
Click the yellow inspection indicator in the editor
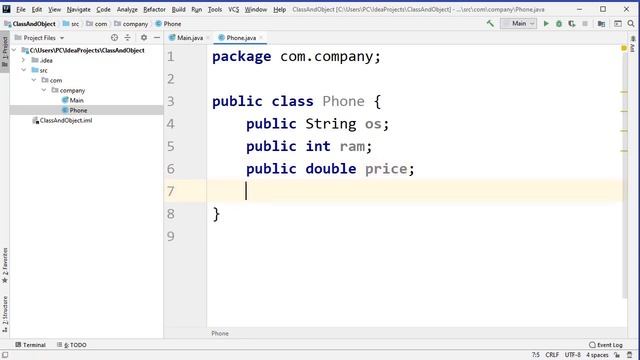coord(624,48)
